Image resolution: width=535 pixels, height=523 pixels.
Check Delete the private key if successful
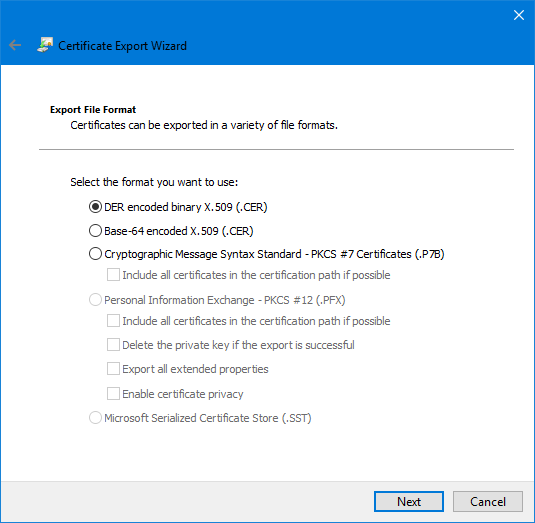(x=113, y=345)
